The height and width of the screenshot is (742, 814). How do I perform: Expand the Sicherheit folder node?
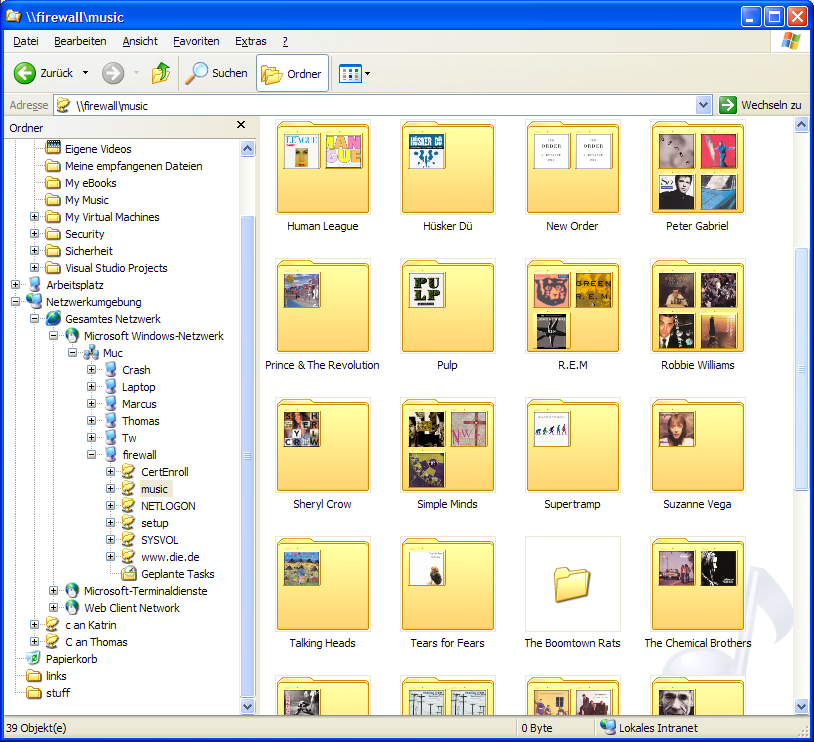(x=34, y=251)
